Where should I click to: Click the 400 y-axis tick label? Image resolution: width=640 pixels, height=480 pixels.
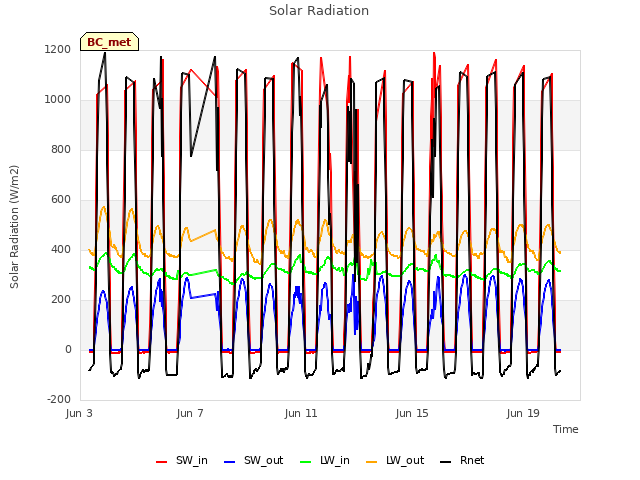[61, 249]
